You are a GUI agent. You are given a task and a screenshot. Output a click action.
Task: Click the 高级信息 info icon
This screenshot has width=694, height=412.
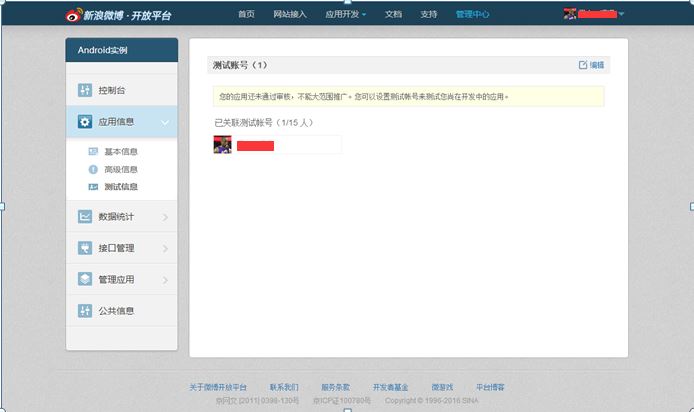pos(93,169)
